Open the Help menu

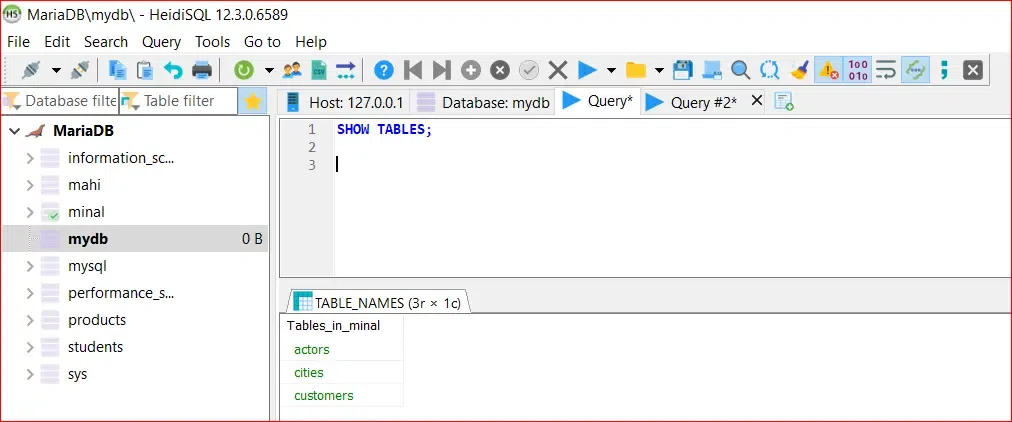[311, 42]
